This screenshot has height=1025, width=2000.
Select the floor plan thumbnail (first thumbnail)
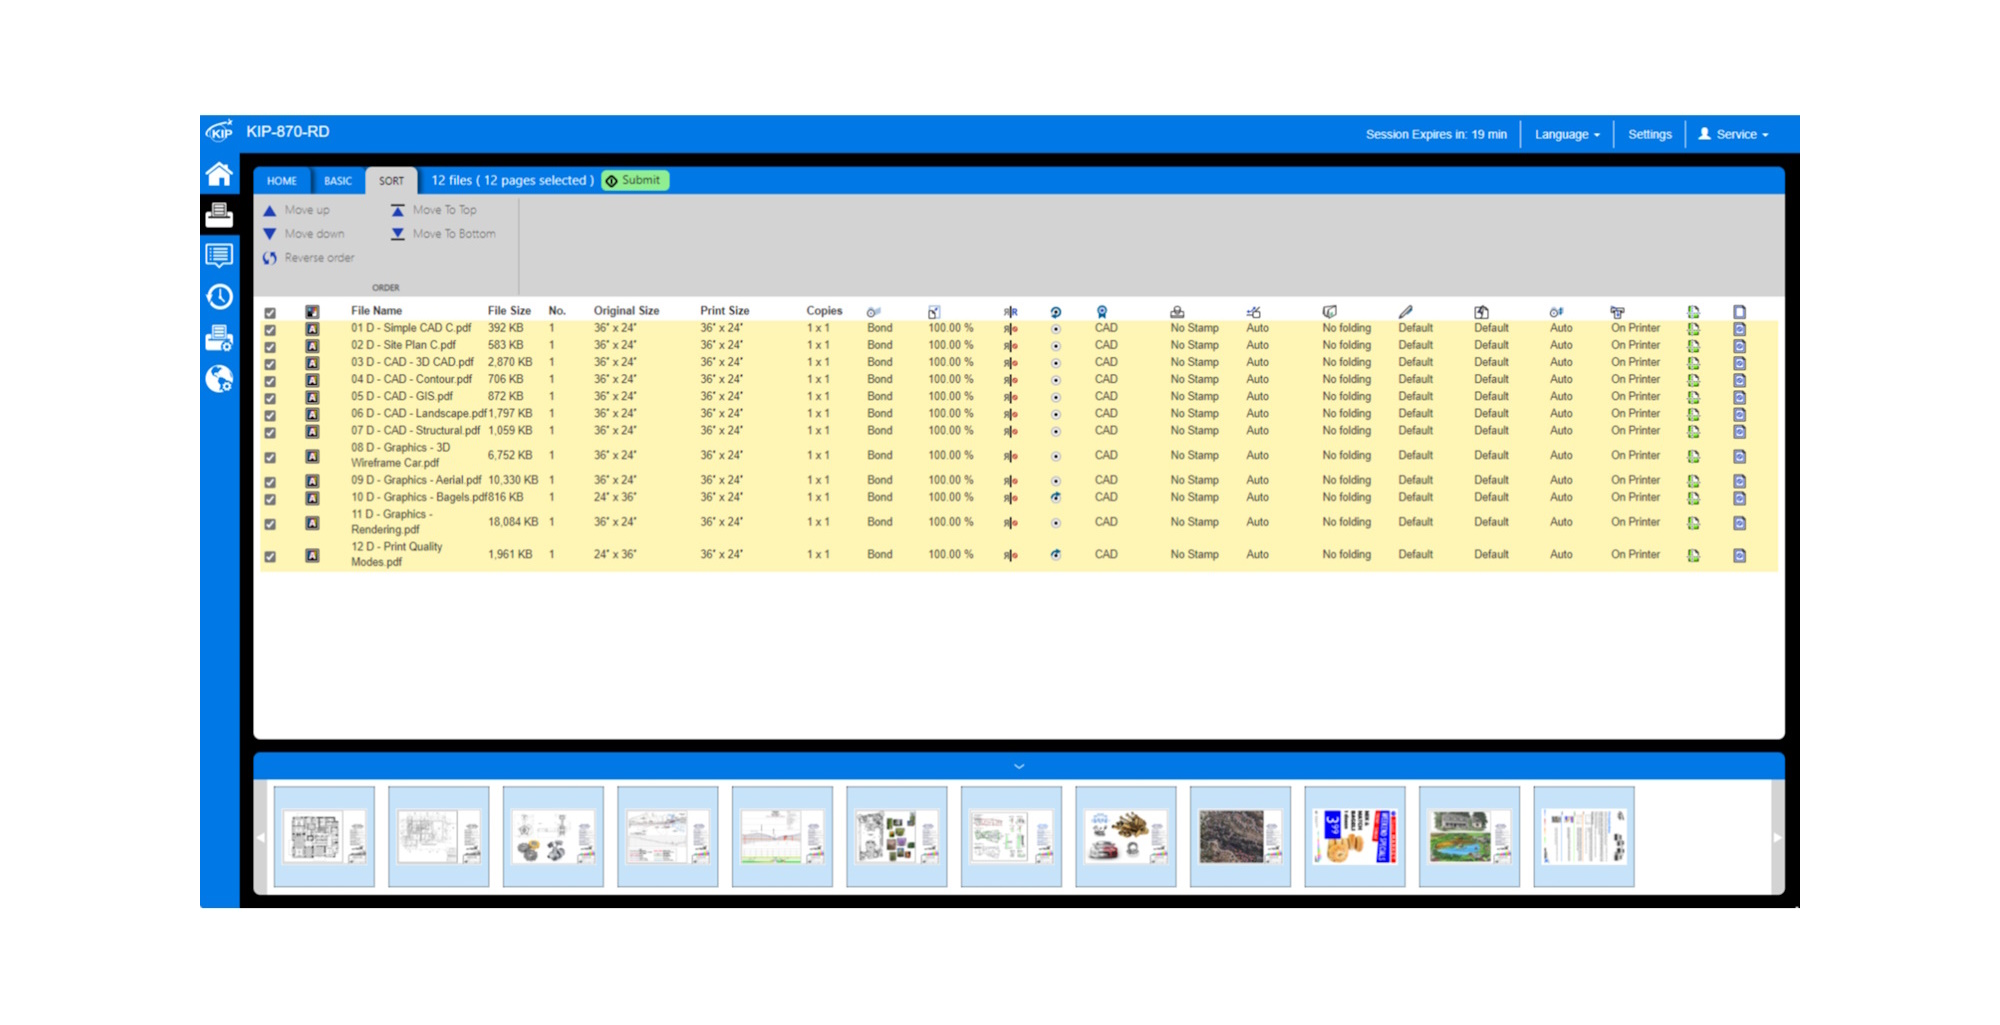point(324,836)
